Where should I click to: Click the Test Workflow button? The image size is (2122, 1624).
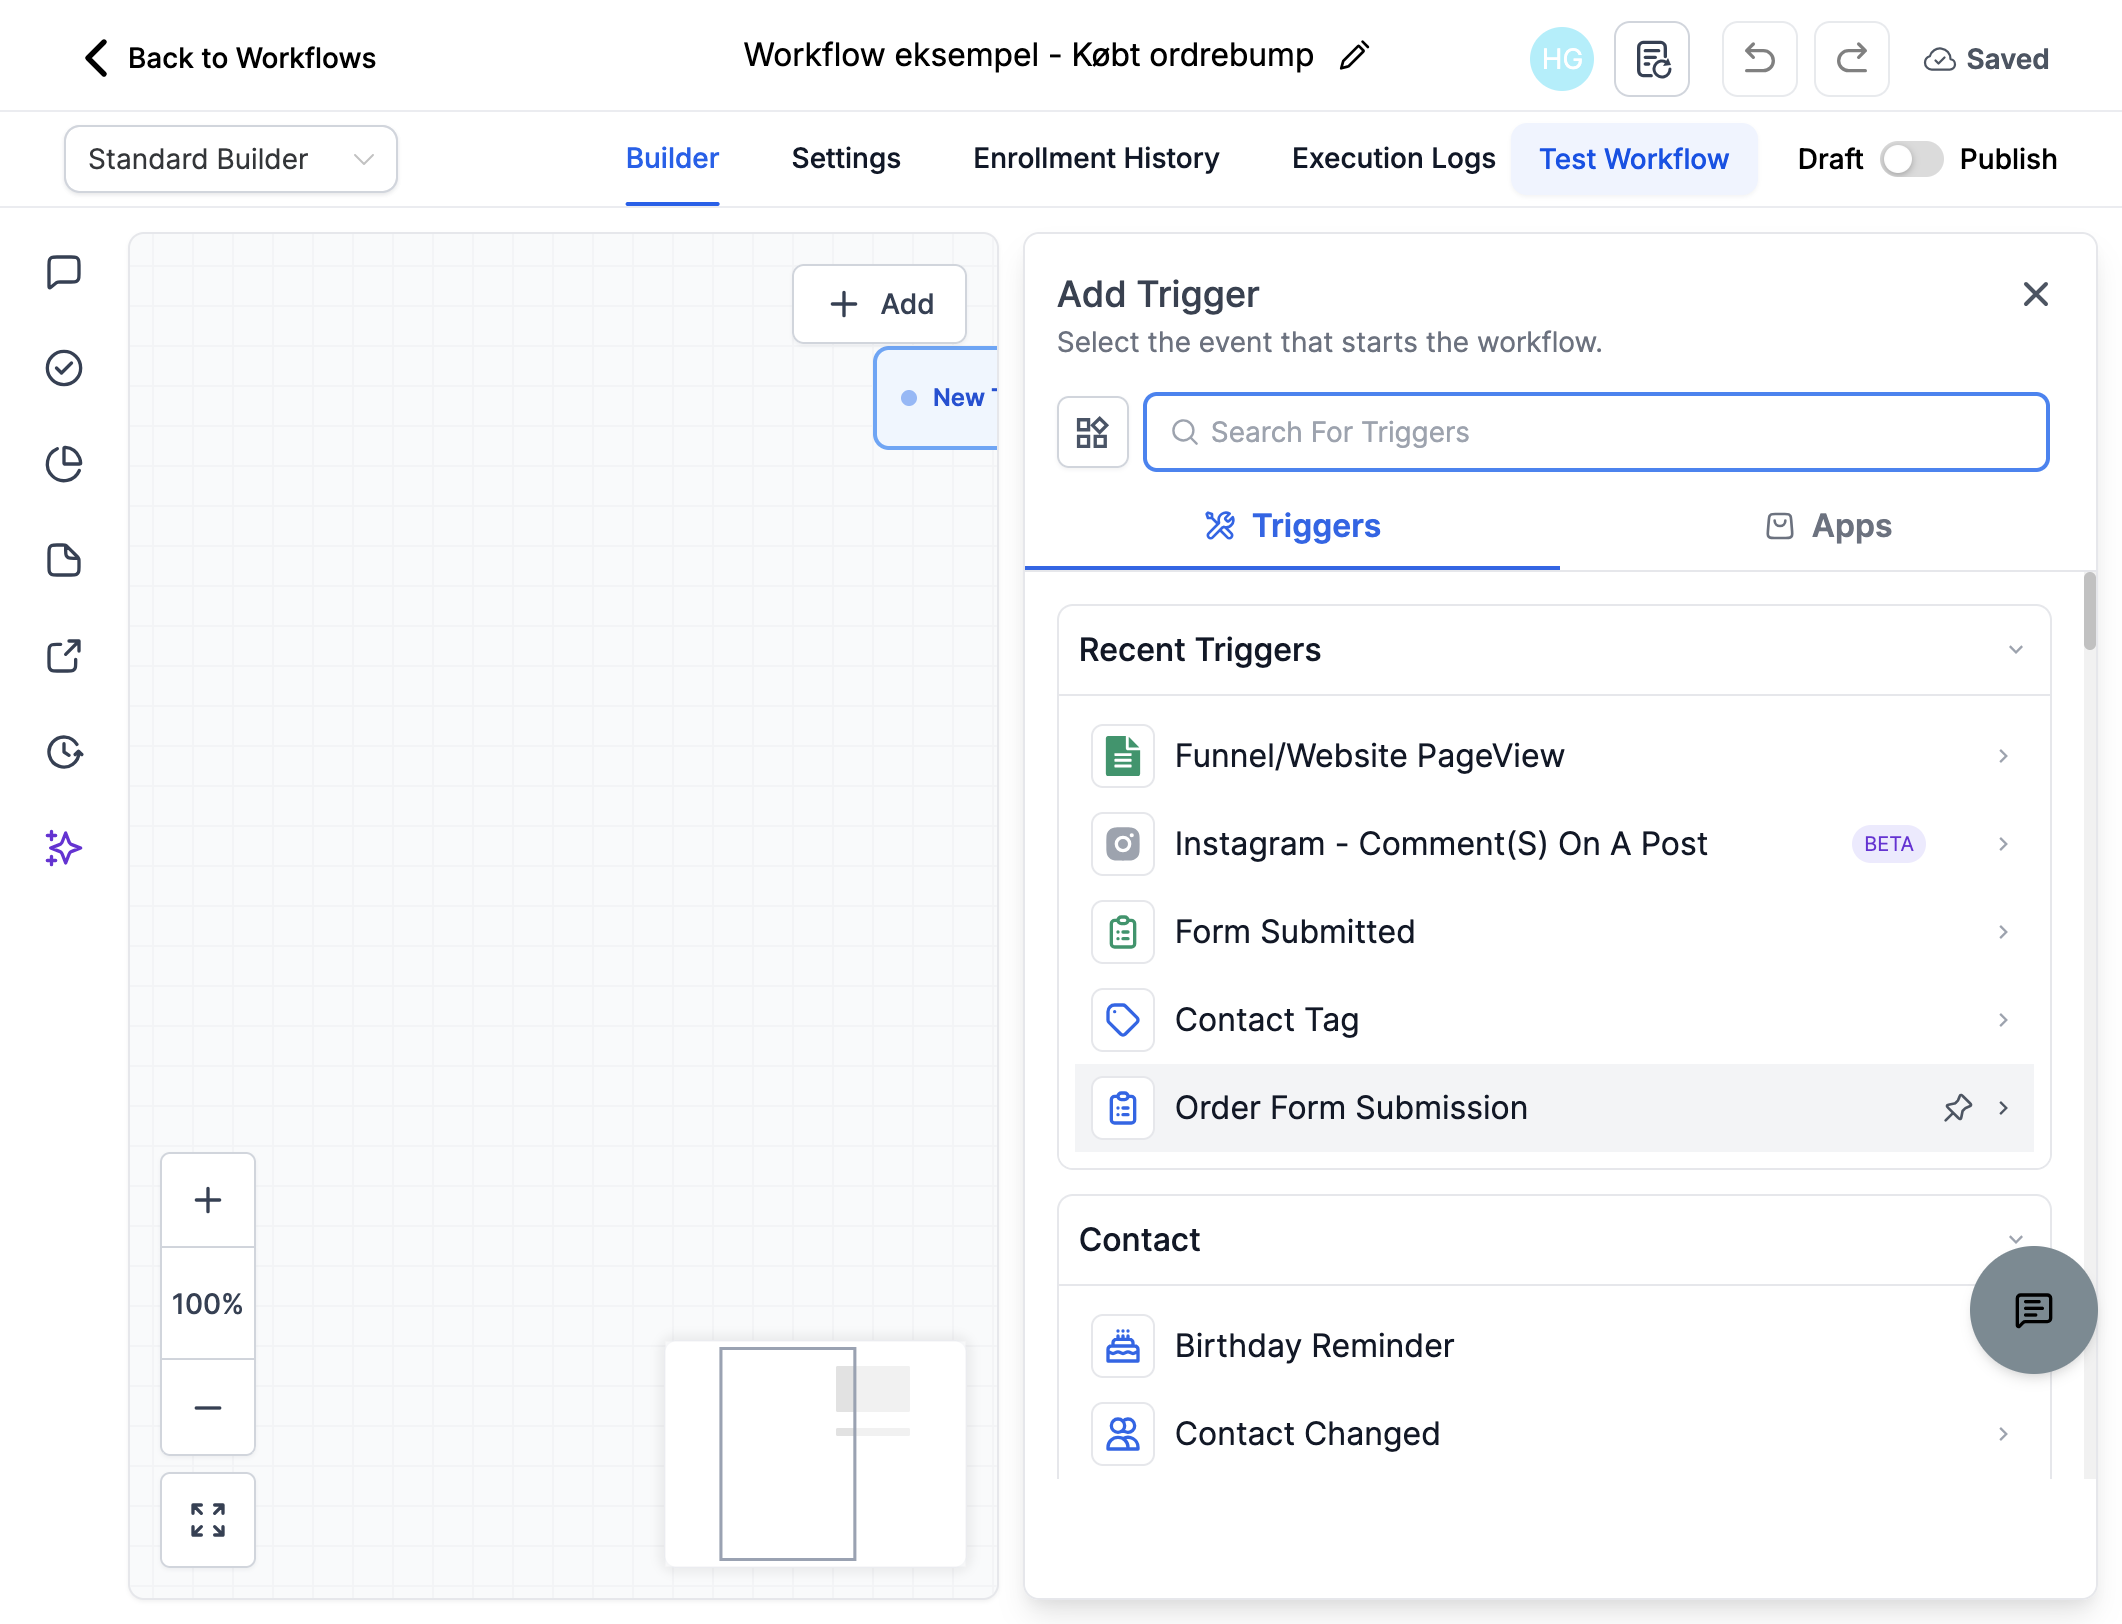(x=1634, y=159)
